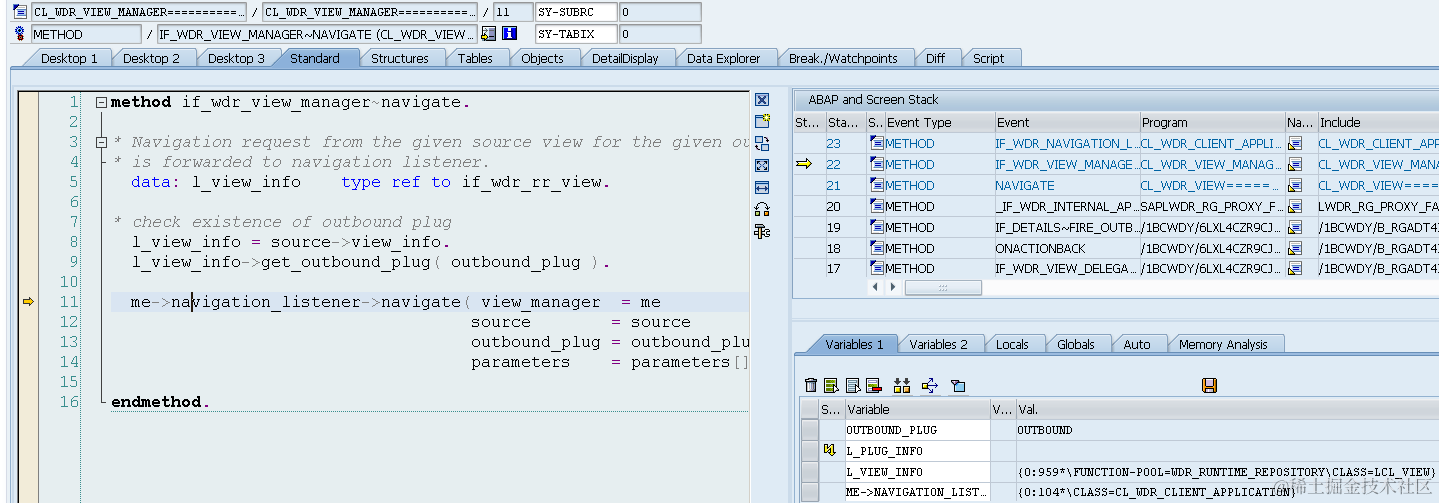1439x503 pixels.
Task: Click the display object icon next to the info icon
Action: (488, 34)
